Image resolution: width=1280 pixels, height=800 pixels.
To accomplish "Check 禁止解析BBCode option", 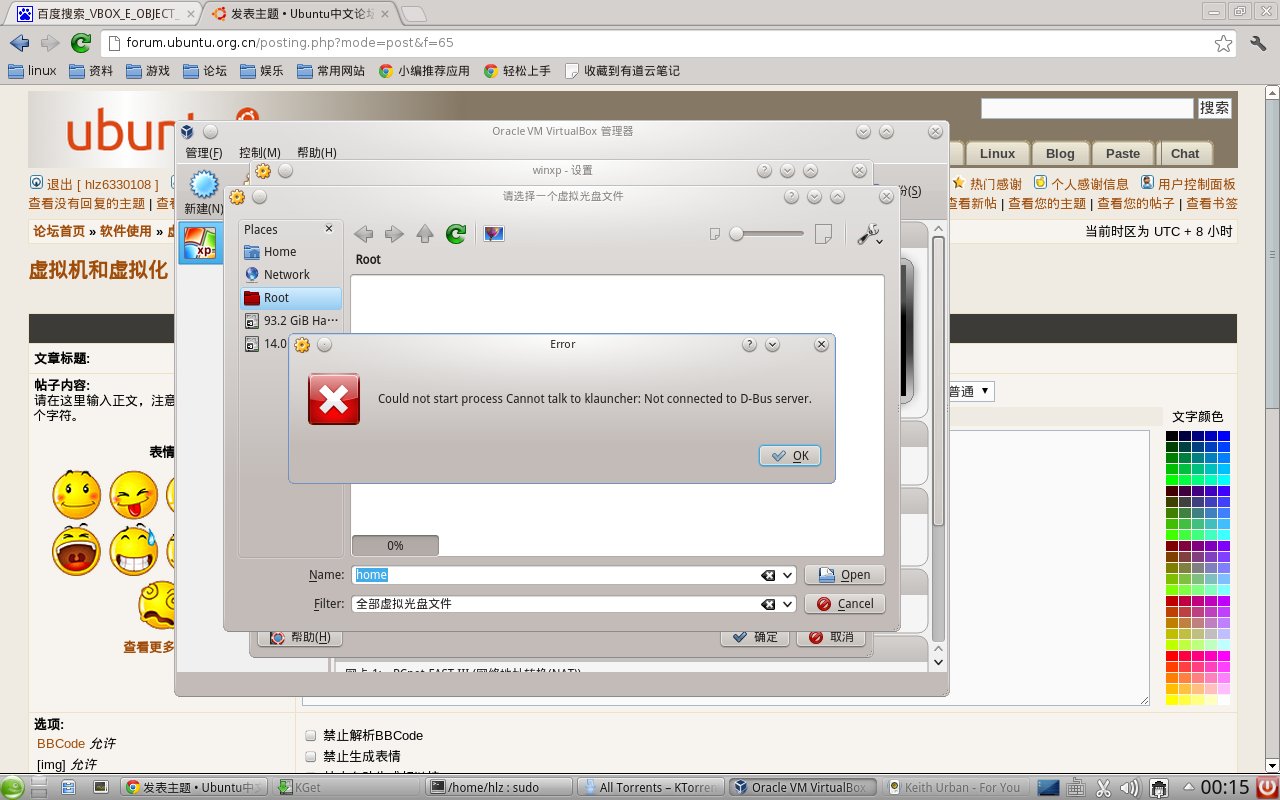I will click(310, 735).
